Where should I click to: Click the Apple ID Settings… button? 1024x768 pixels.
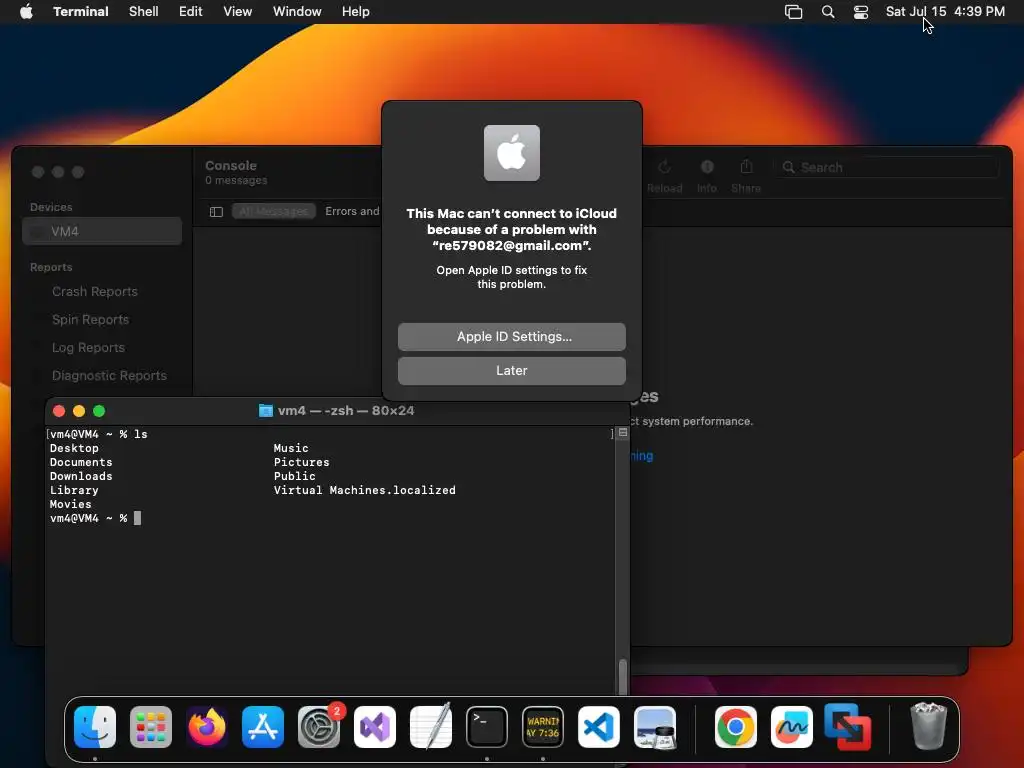coord(511,336)
